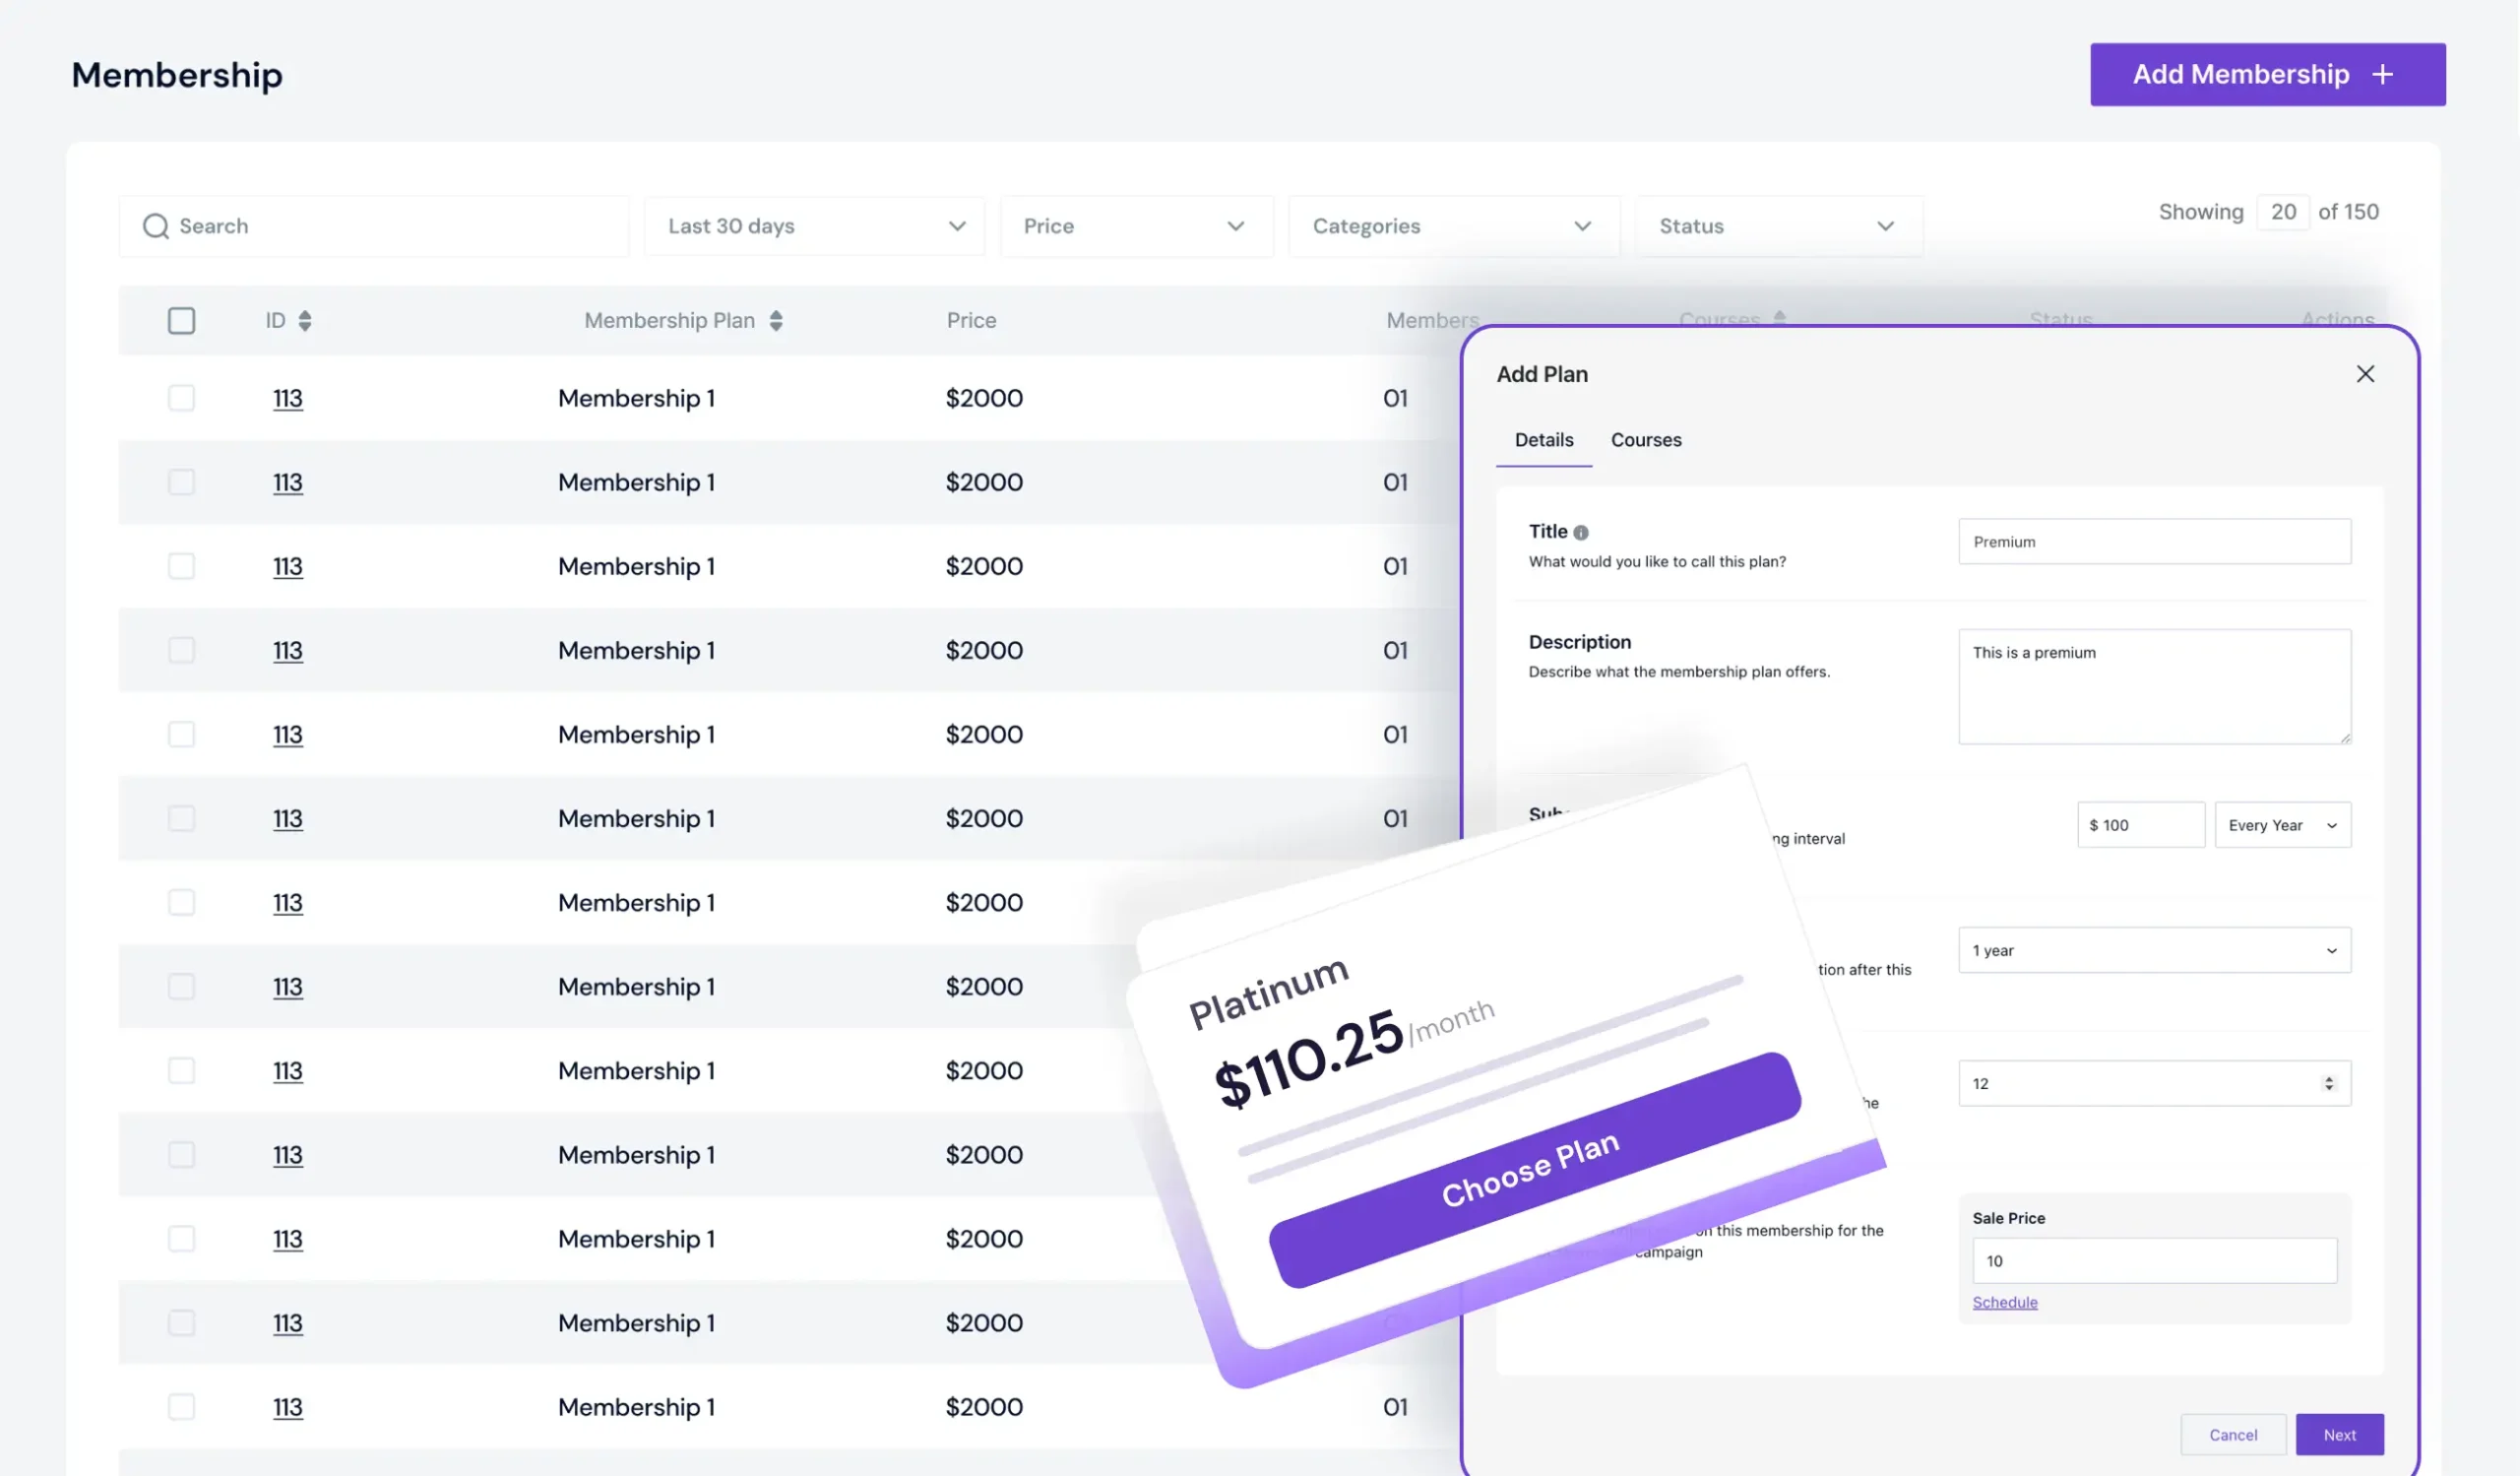Click plus icon on Add Membership
2520x1476 pixels.
2383,75
